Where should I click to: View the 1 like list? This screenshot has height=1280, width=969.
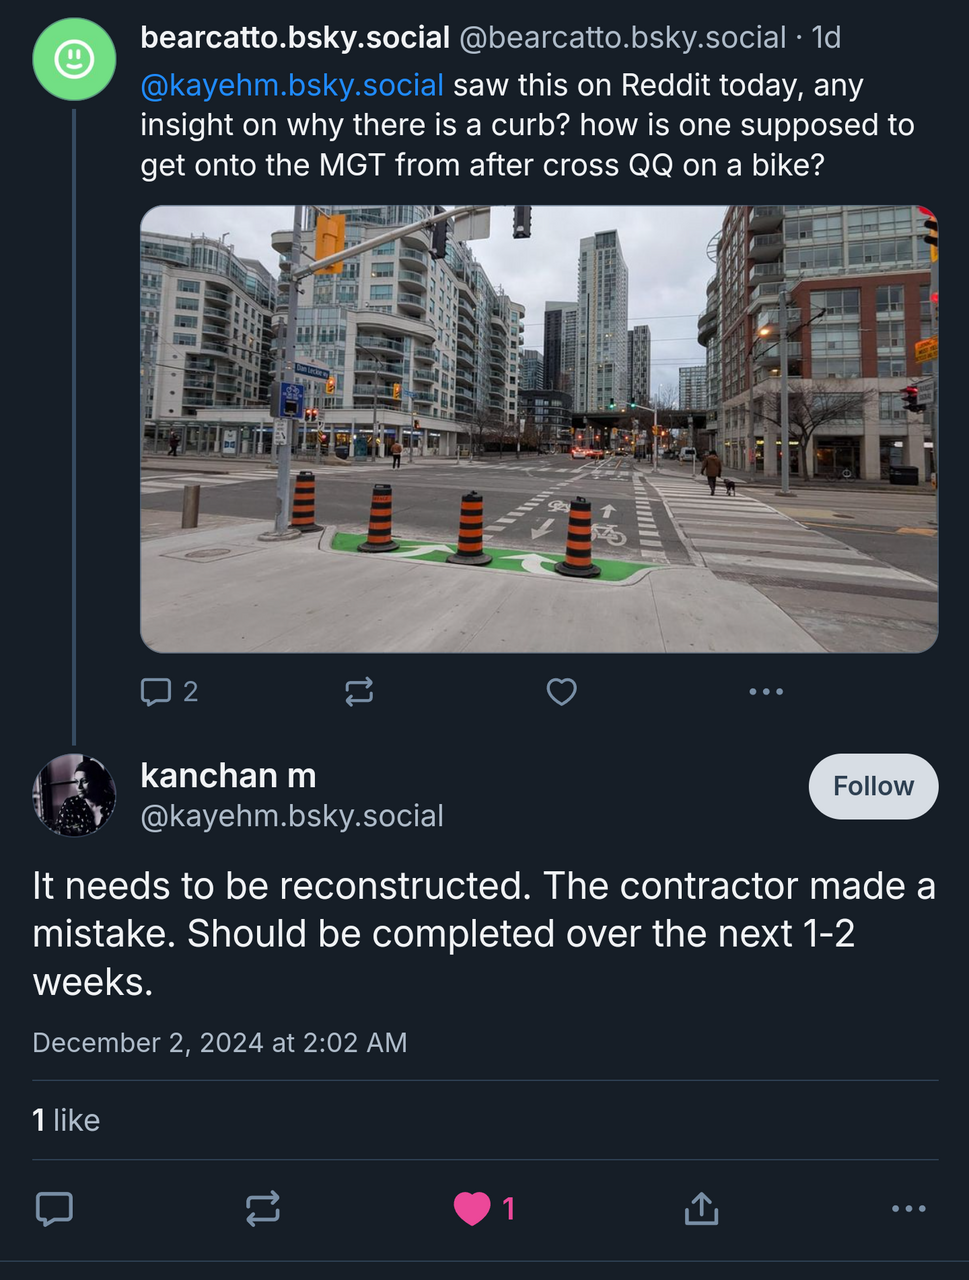point(66,1120)
